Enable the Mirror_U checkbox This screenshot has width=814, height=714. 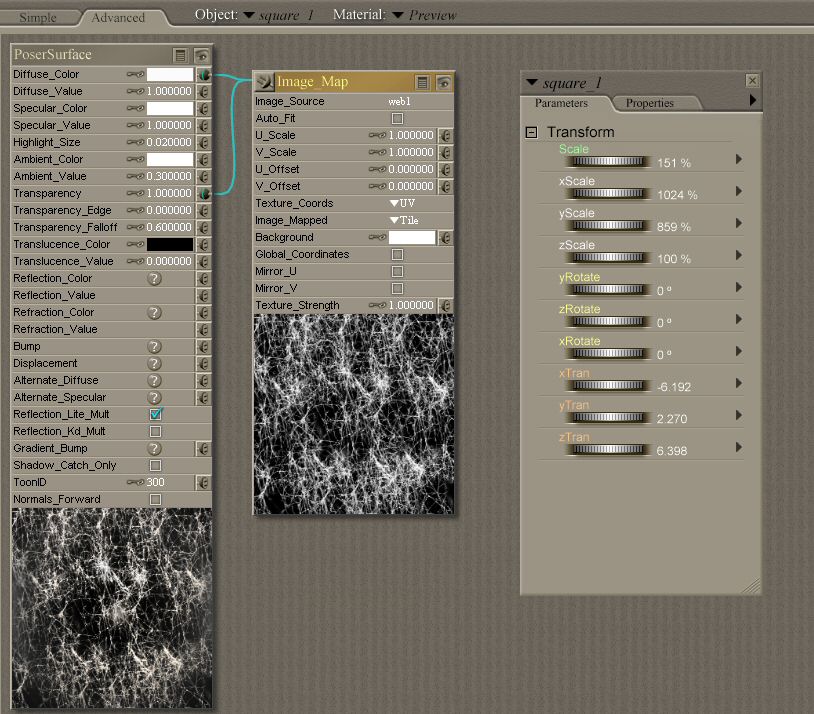[397, 272]
